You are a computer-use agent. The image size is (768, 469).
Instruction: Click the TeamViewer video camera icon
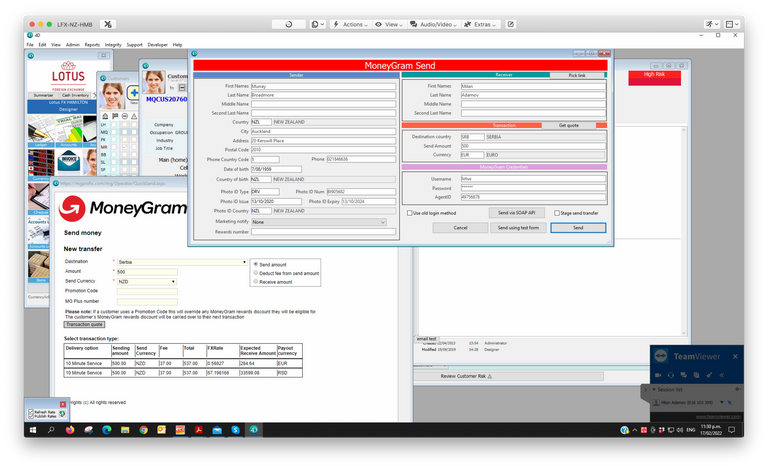click(x=658, y=375)
